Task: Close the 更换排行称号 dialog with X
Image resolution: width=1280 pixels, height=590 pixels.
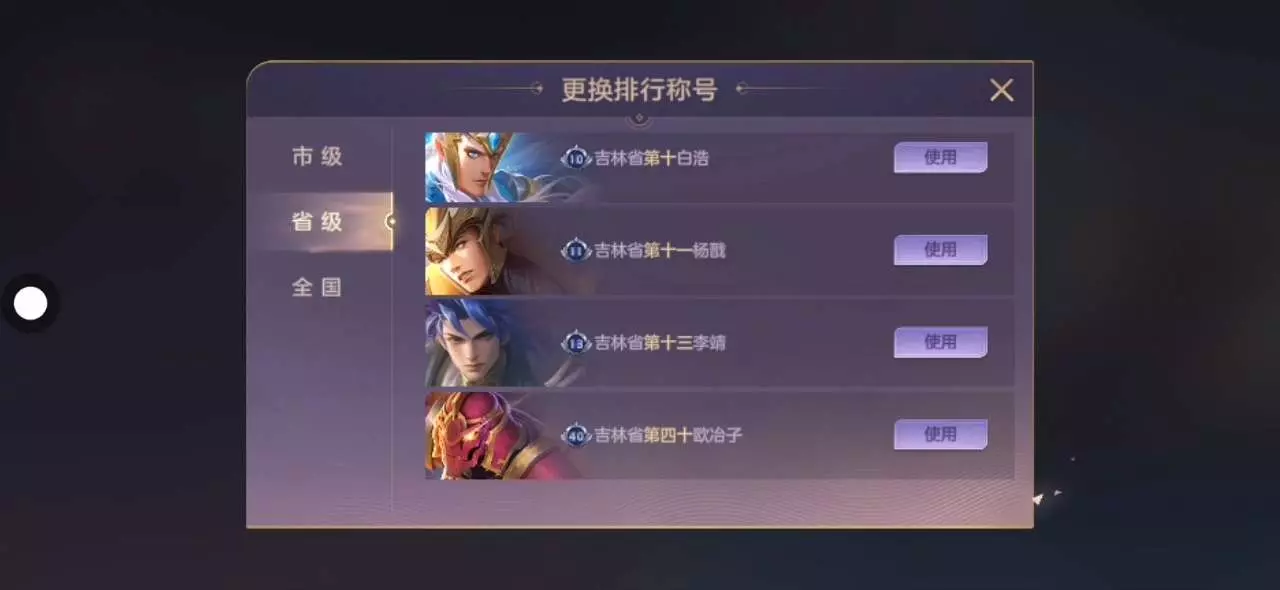Action: click(1001, 90)
